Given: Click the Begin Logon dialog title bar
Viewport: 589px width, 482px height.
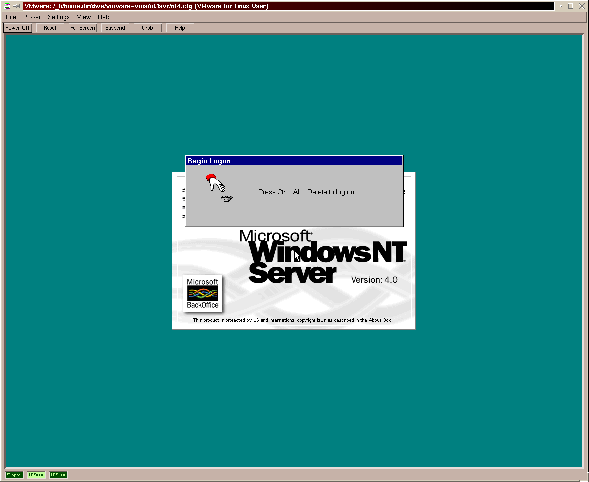Looking at the screenshot, I should 294,161.
